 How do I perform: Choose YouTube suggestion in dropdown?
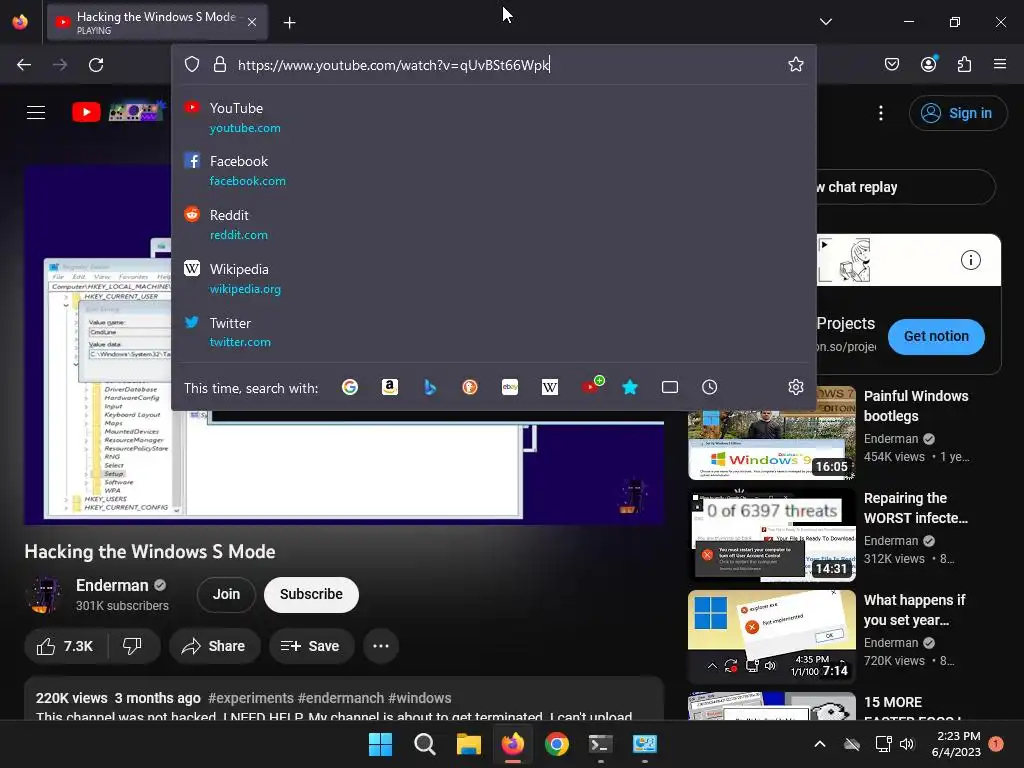tap(494, 118)
